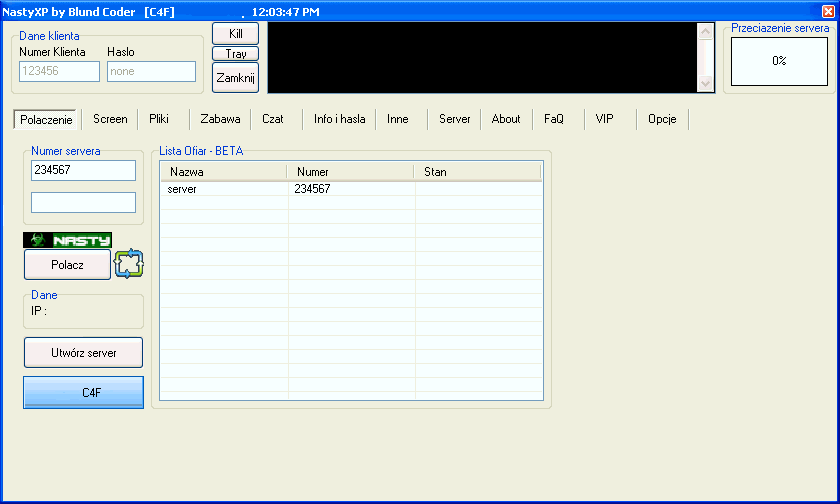This screenshot has height=504, width=840.
Task: Click the Haslo input field
Action: (x=151, y=72)
